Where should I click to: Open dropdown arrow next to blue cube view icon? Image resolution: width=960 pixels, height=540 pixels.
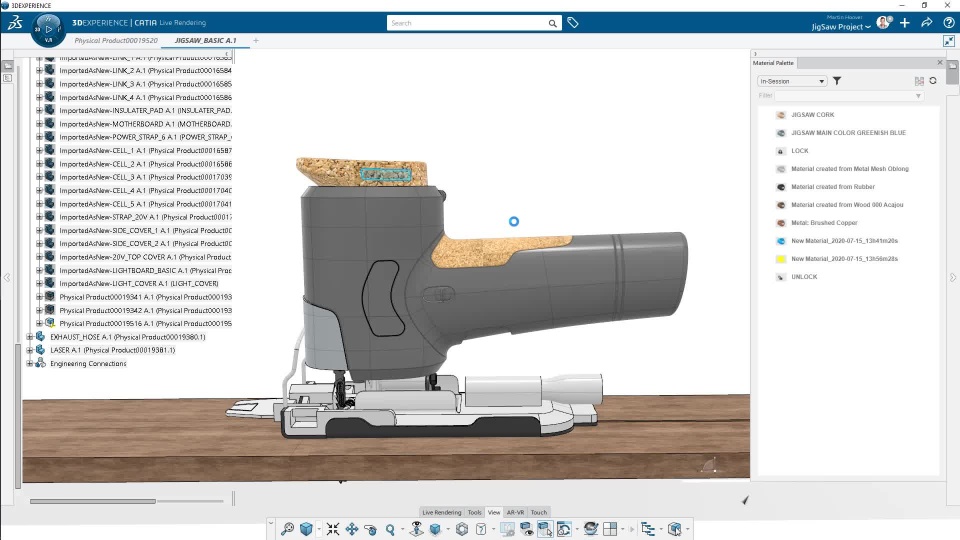pos(318,529)
